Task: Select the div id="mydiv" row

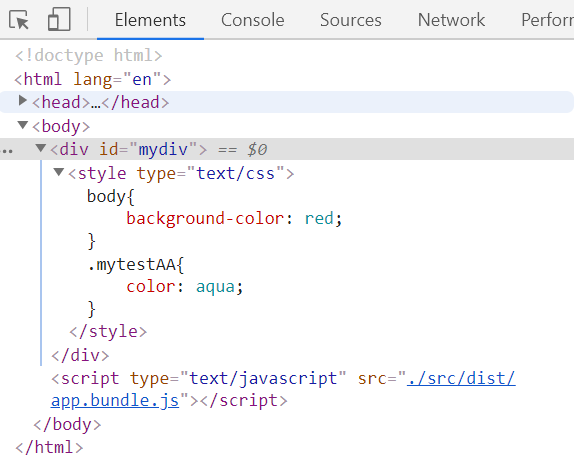Action: coord(287,149)
